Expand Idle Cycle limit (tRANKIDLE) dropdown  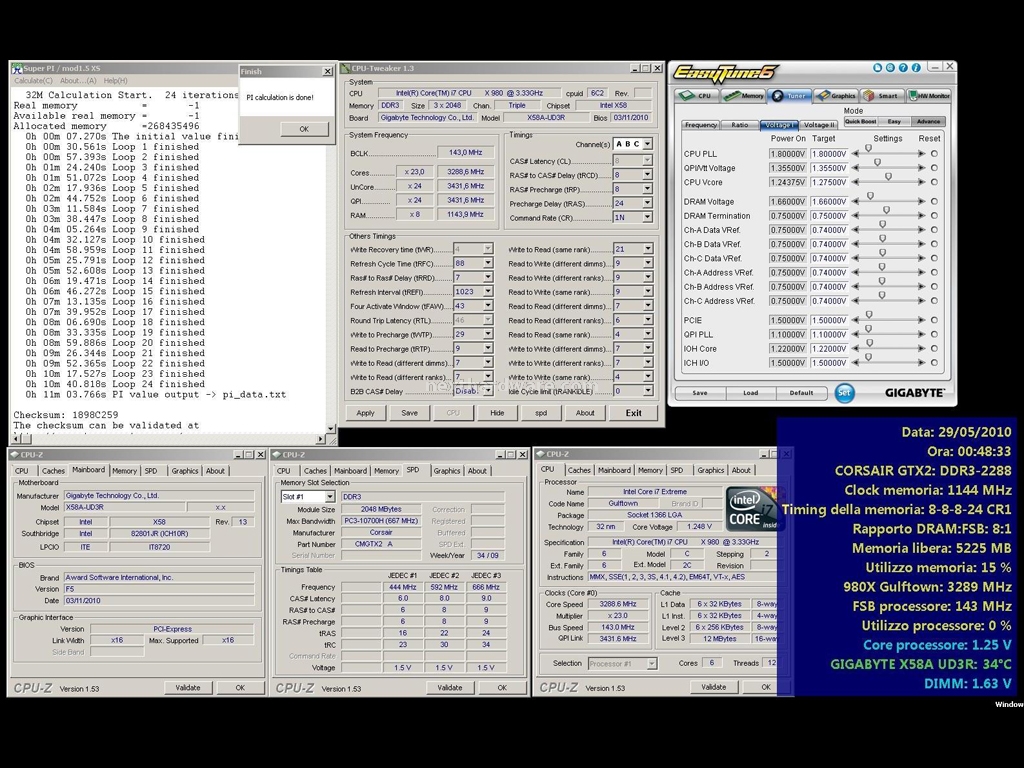point(647,391)
